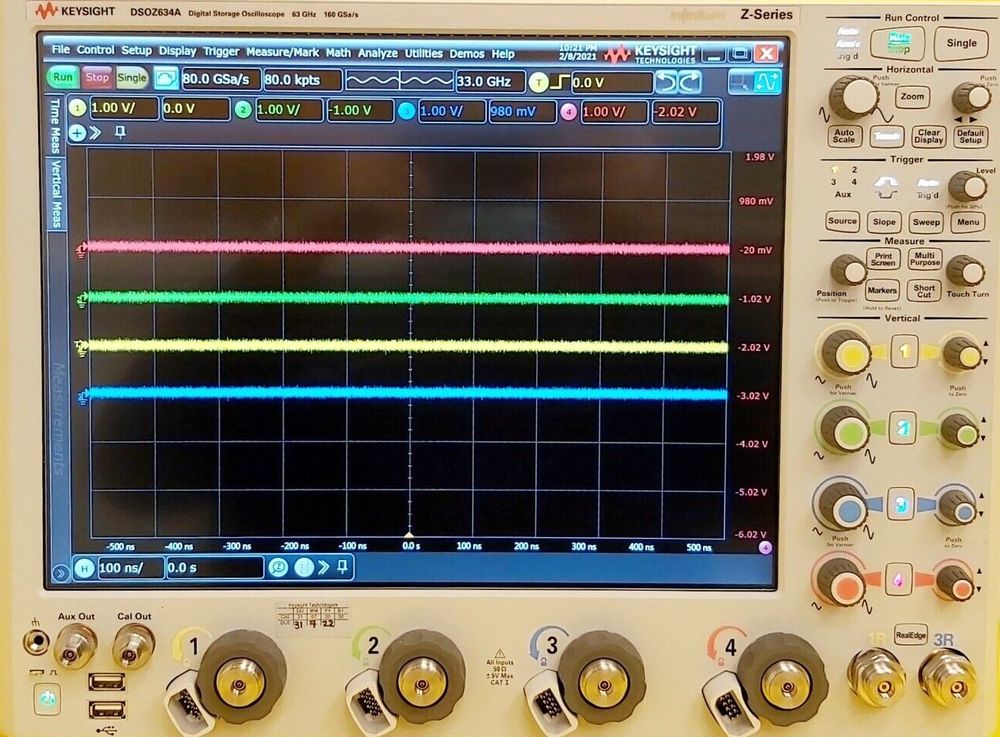Viewport: 1000px width, 737px height.
Task: Open the Time Meas side tab
Action: coord(56,126)
